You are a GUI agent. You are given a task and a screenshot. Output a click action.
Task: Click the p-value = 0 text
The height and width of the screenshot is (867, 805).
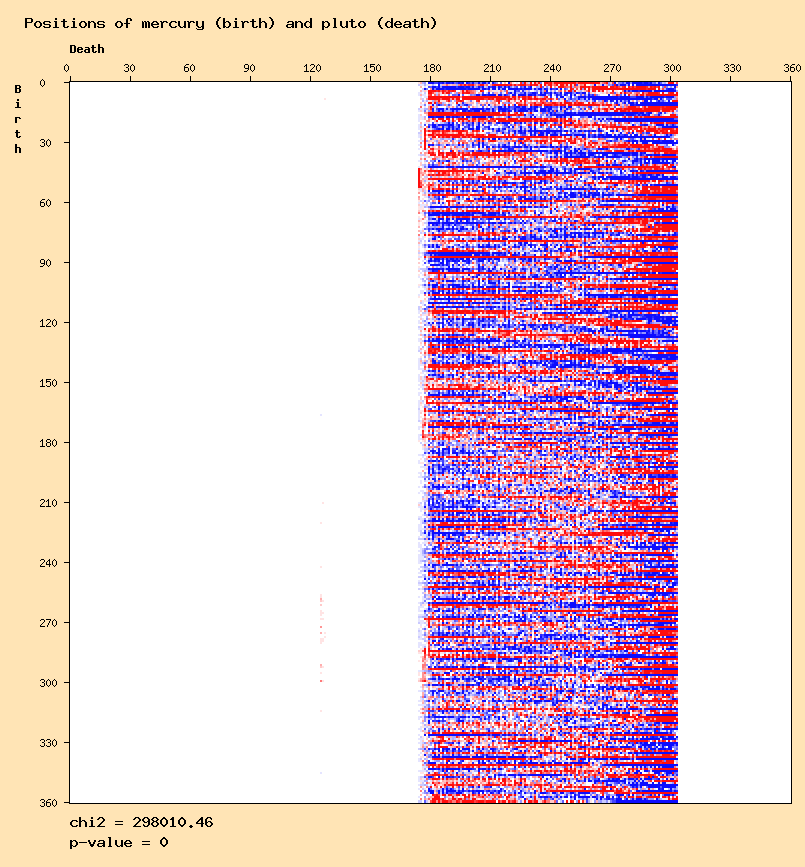118,843
